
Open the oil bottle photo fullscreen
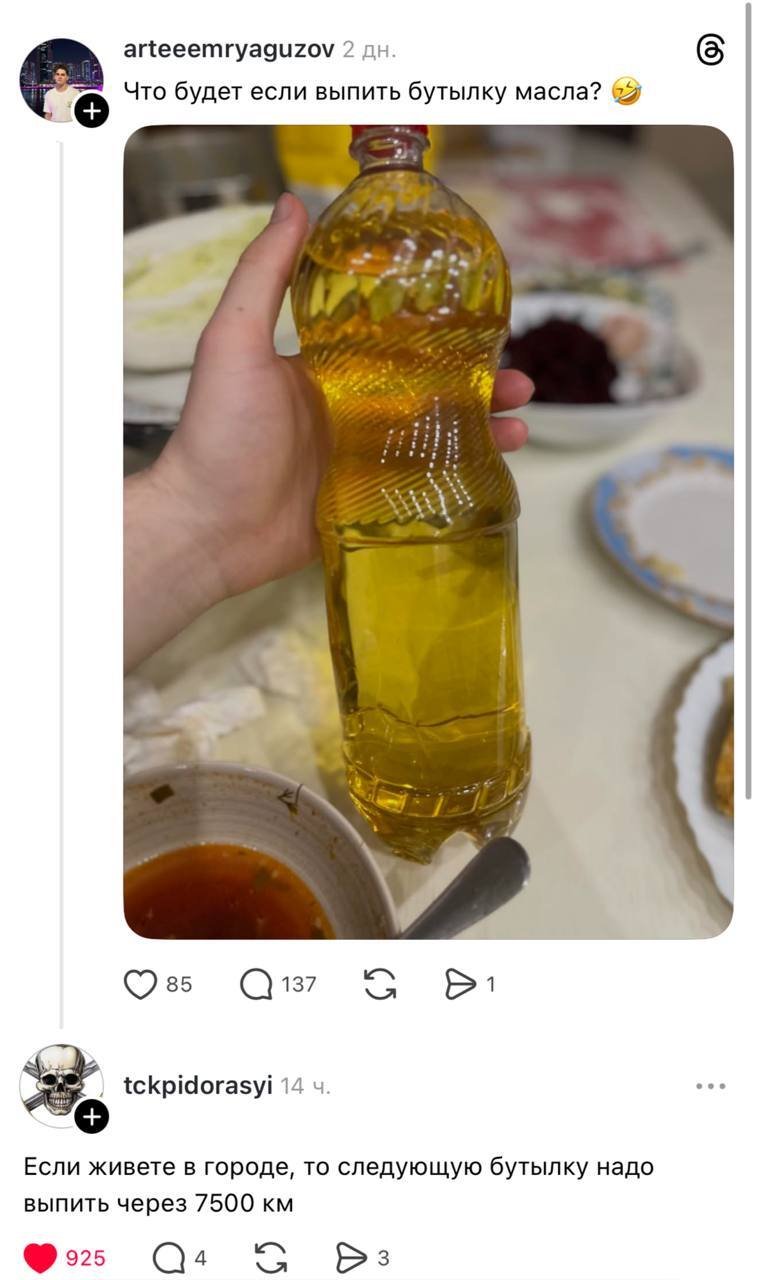[428, 531]
